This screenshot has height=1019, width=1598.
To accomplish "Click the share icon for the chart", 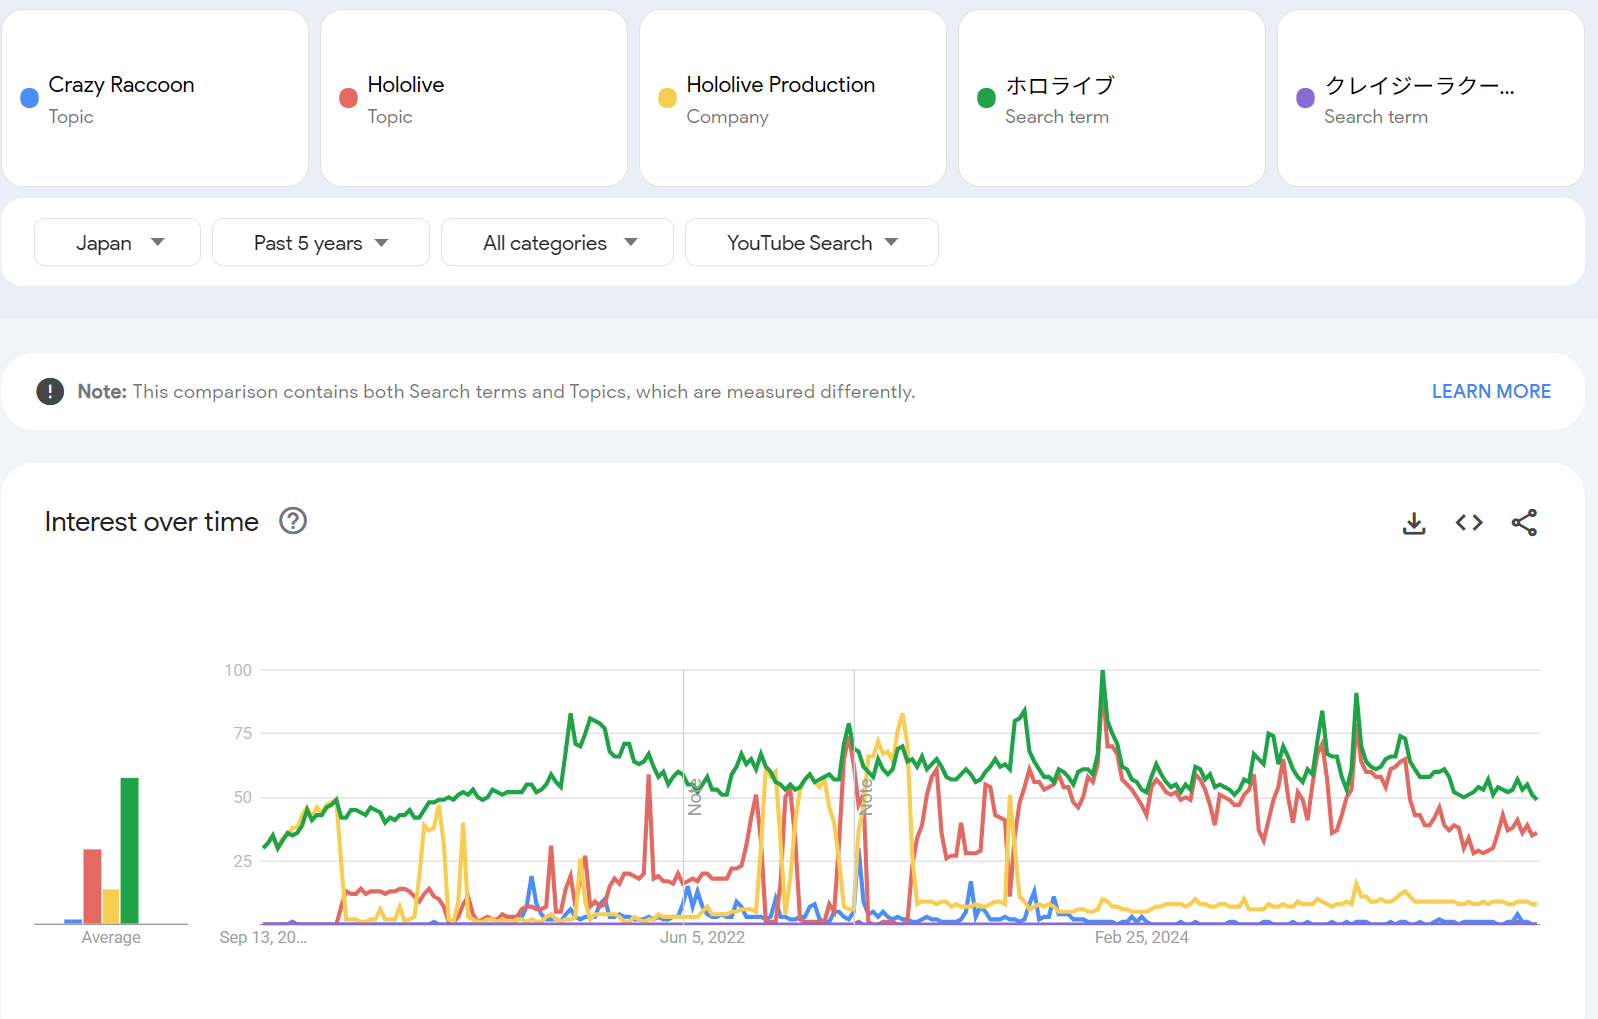I will click(1524, 523).
